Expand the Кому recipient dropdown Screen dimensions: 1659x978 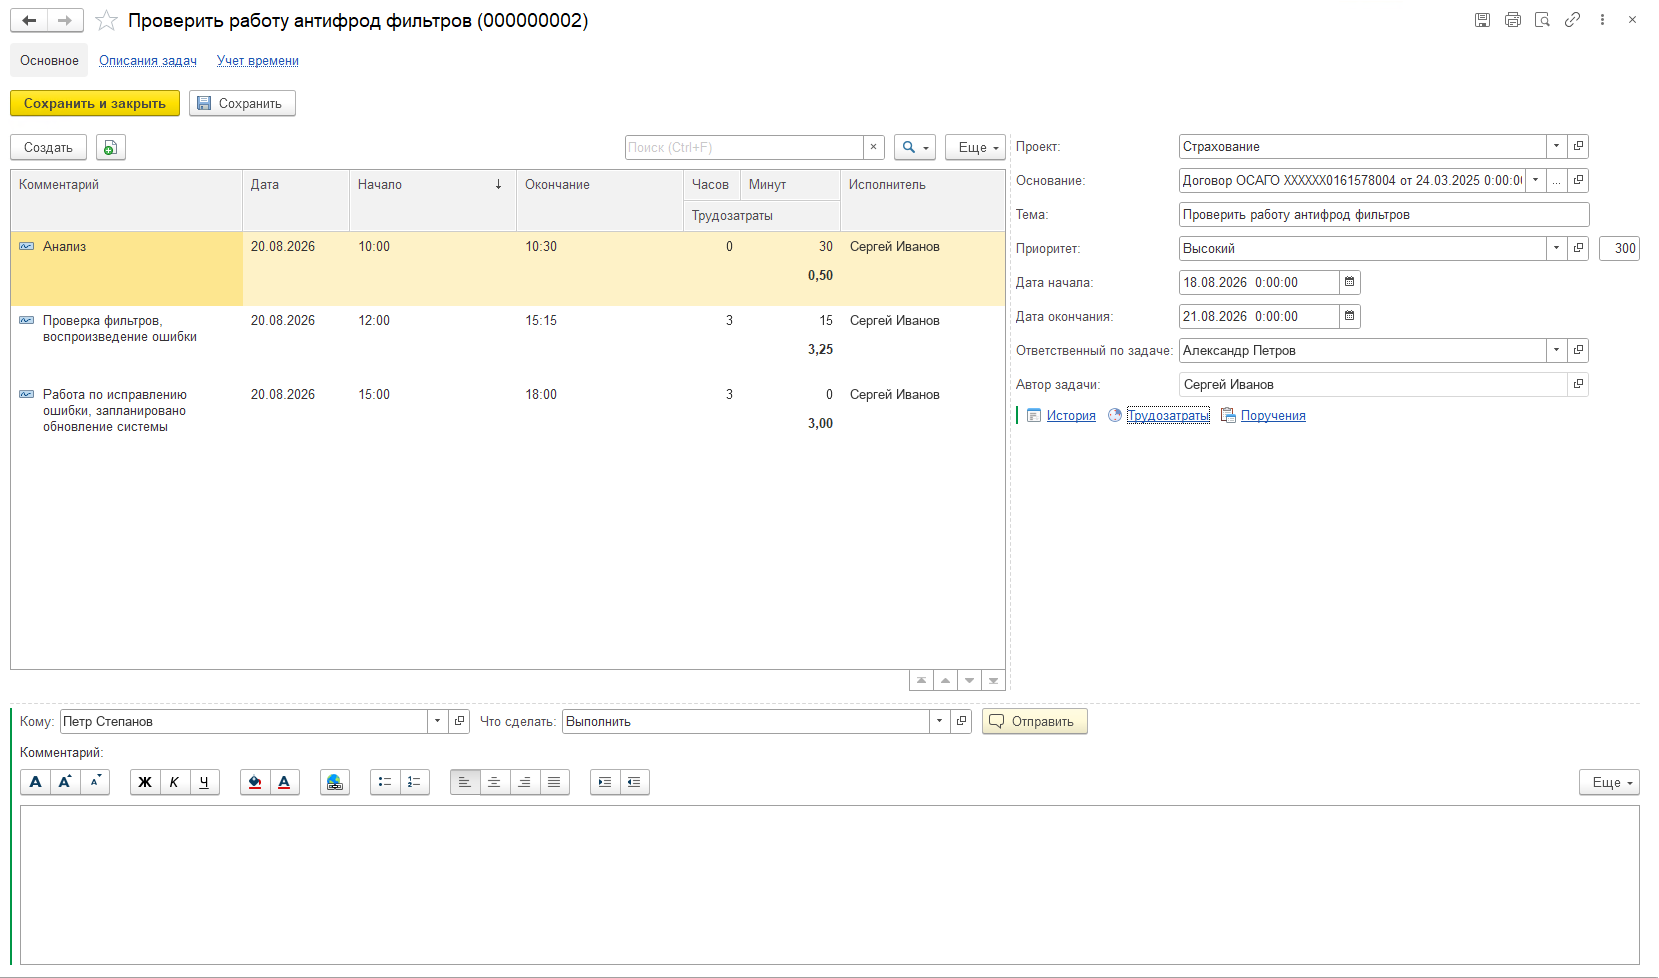coord(437,721)
